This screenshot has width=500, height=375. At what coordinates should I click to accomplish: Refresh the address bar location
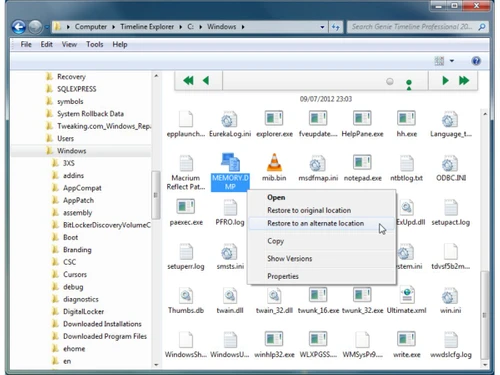coord(336,27)
